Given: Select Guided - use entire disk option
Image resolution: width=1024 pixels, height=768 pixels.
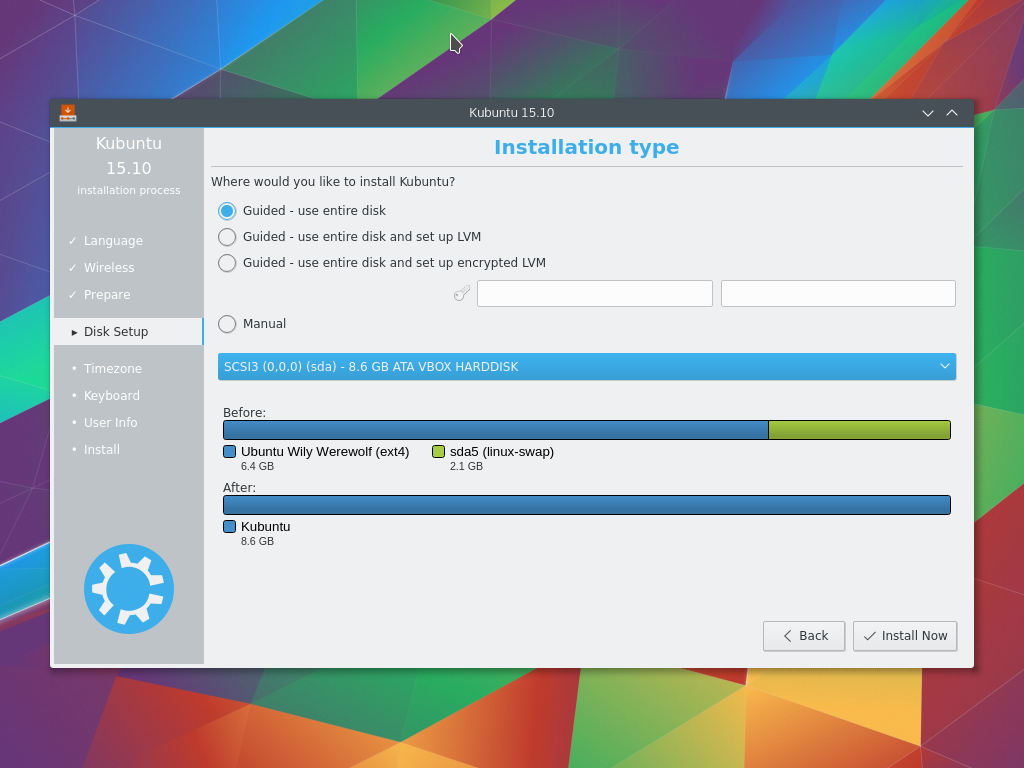Looking at the screenshot, I should point(227,211).
